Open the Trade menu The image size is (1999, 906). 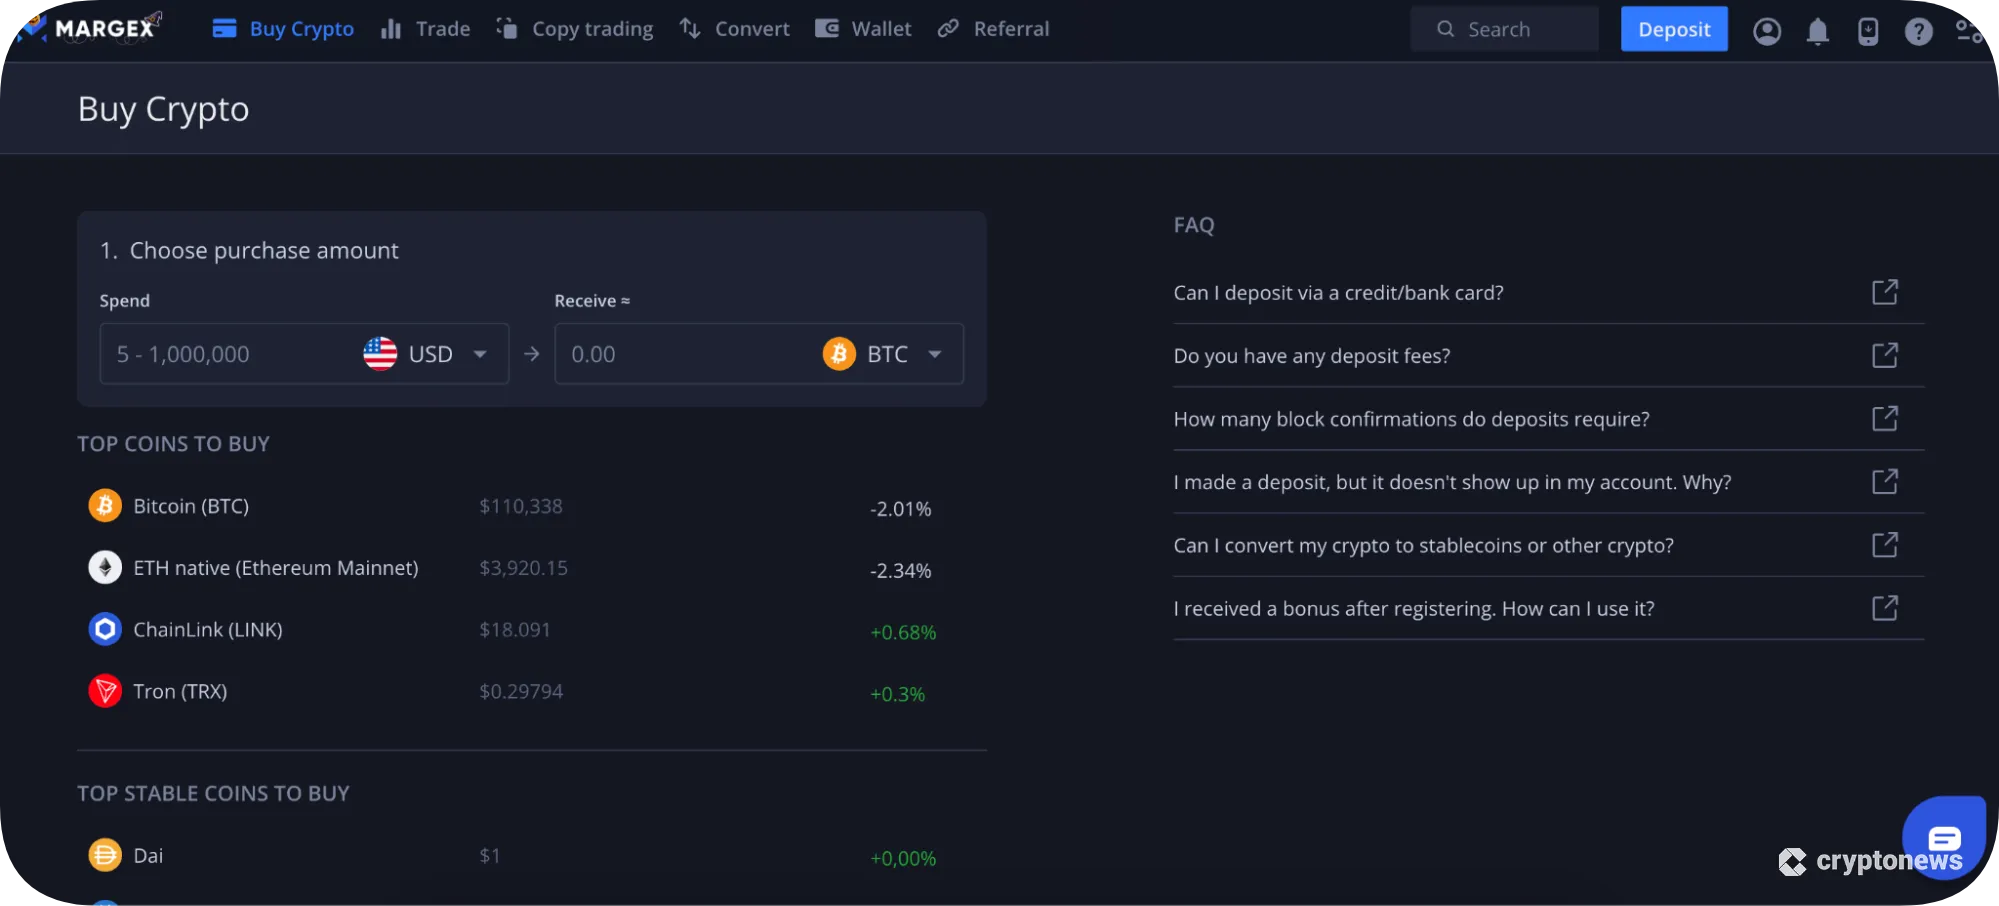(426, 29)
